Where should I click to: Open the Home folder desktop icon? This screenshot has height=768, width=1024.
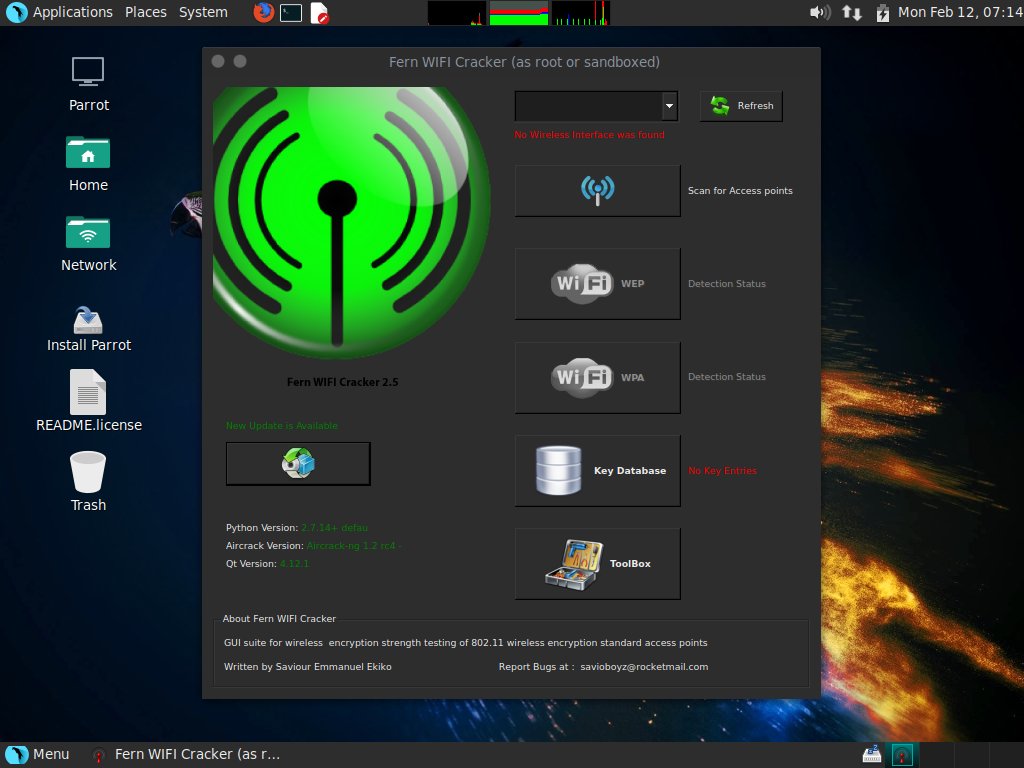click(88, 164)
